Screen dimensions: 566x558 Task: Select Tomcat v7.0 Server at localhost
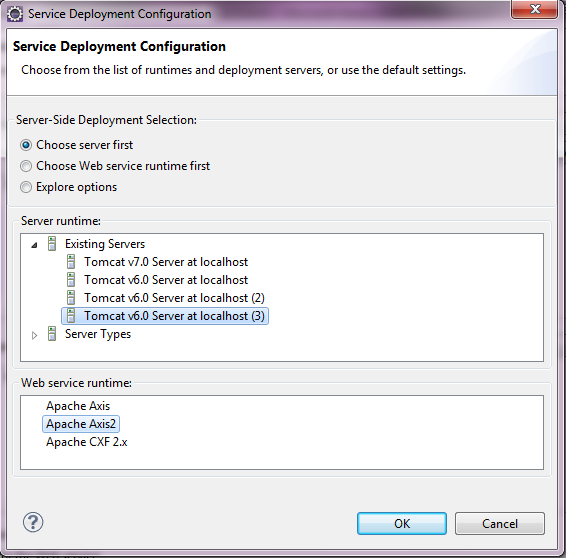click(x=166, y=262)
